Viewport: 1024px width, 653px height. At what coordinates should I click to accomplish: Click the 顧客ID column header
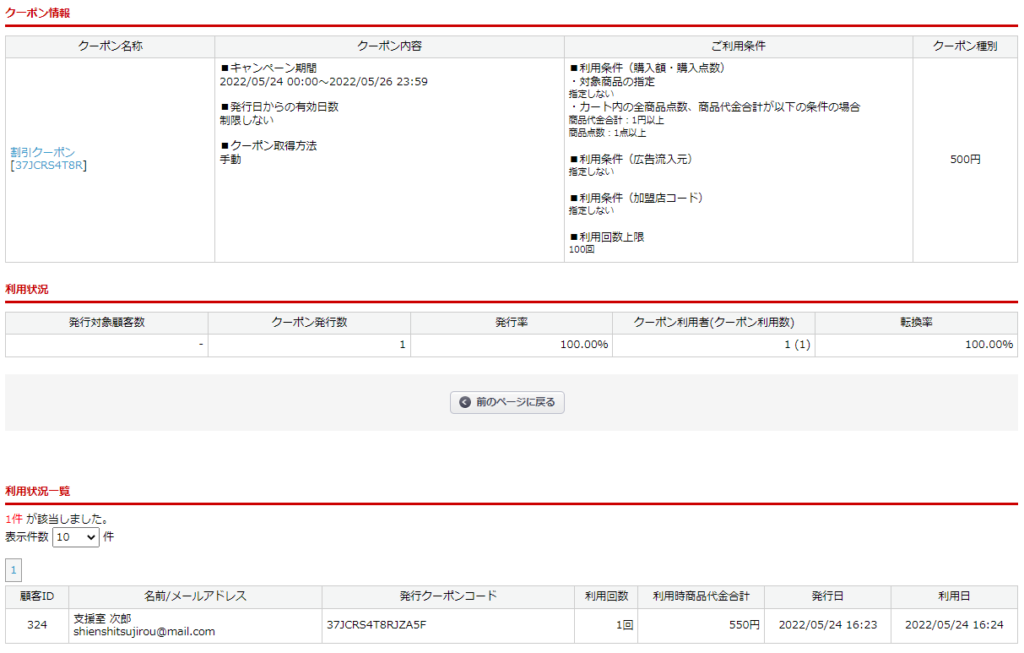[37, 596]
